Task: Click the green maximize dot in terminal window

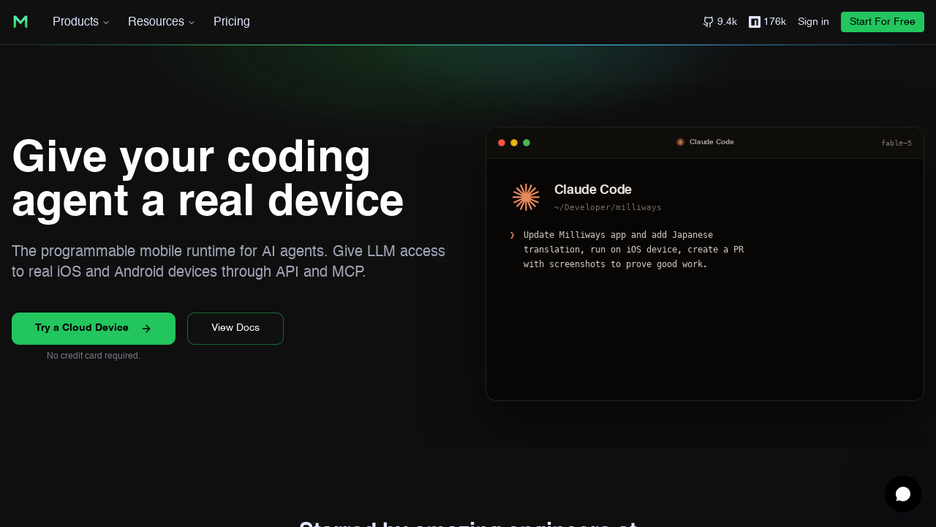Action: [526, 143]
